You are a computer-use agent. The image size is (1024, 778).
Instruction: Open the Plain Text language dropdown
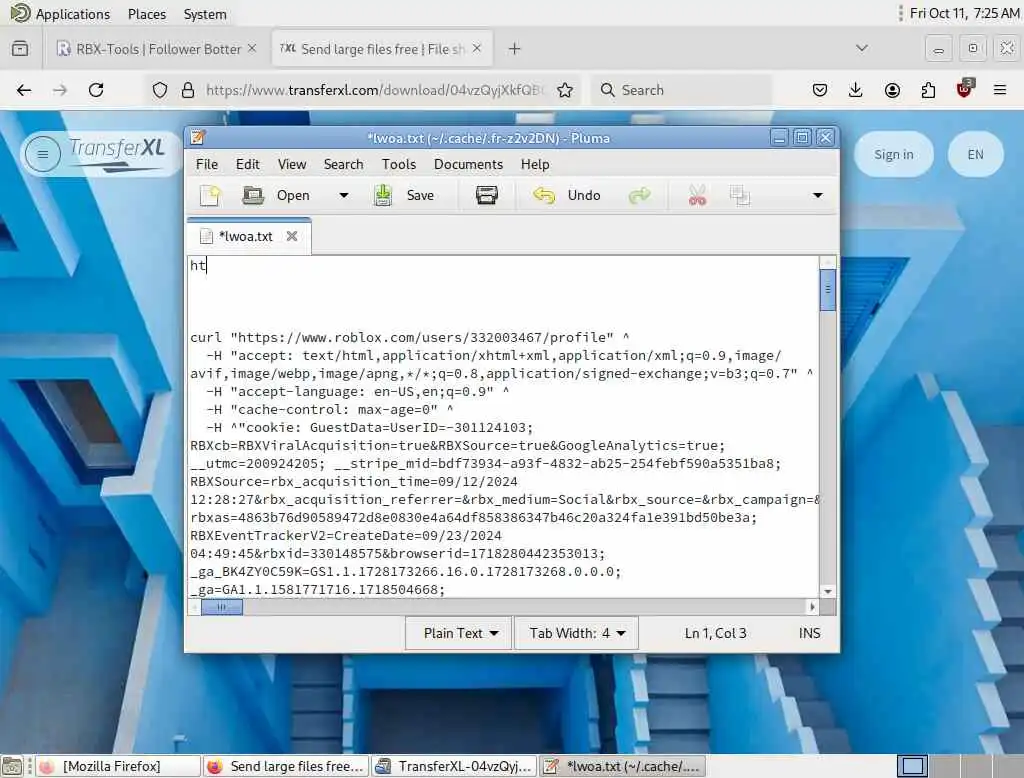point(458,633)
